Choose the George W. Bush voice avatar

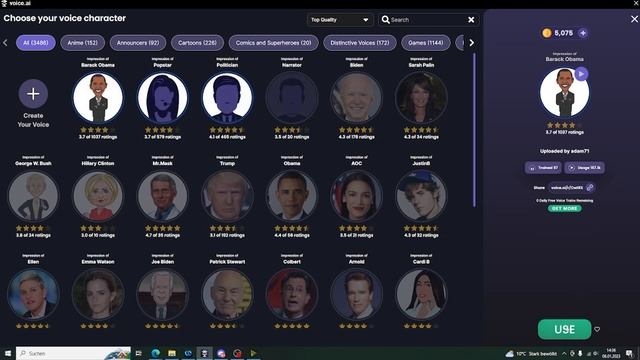pos(33,196)
